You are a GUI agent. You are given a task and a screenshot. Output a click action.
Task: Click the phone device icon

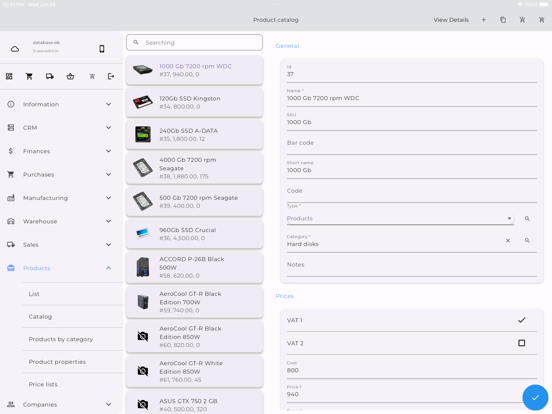coord(102,49)
